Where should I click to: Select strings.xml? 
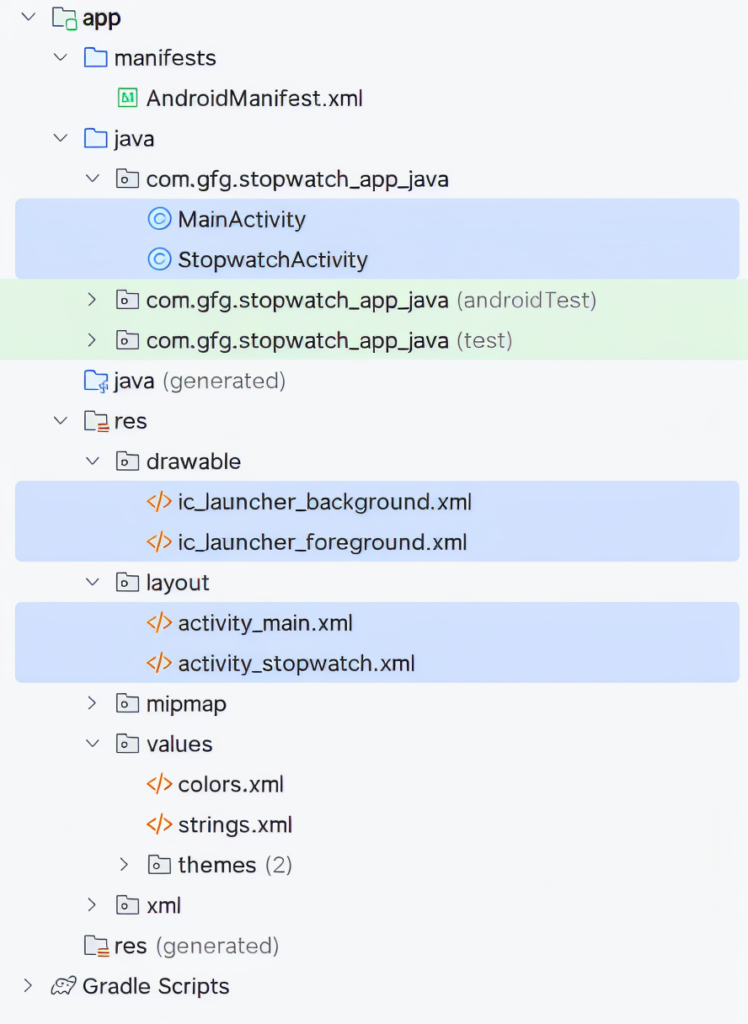point(235,825)
